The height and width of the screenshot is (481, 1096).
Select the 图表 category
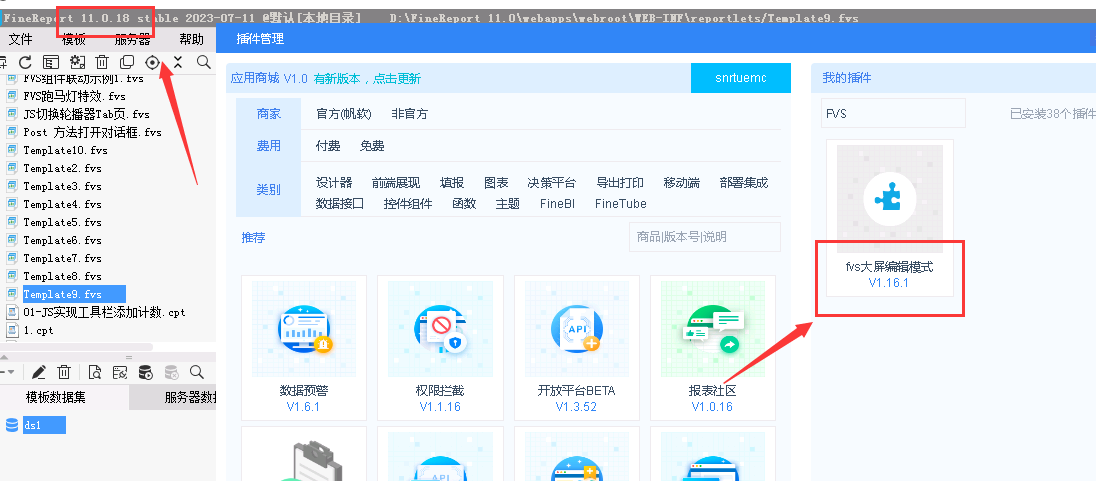496,183
